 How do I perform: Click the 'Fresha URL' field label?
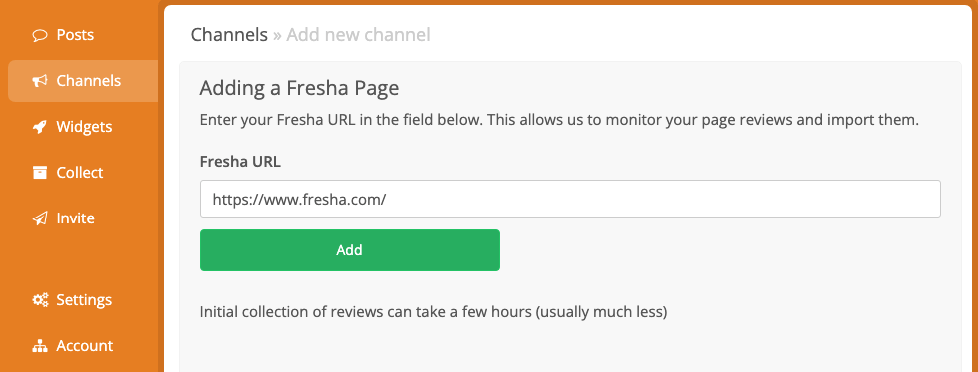click(240, 162)
